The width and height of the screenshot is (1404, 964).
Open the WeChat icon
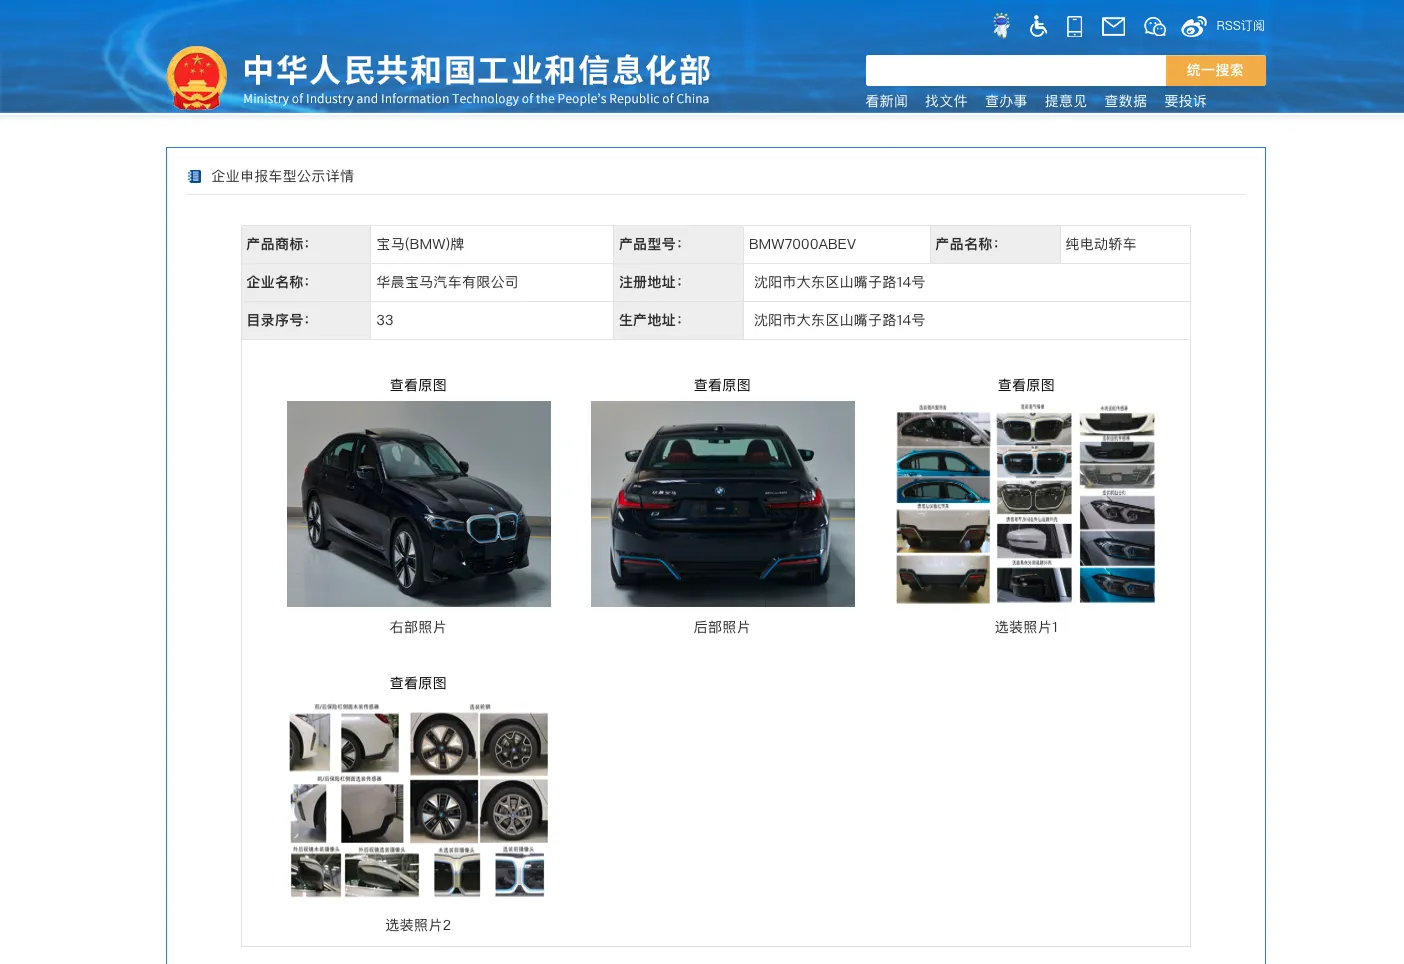[x=1155, y=26]
